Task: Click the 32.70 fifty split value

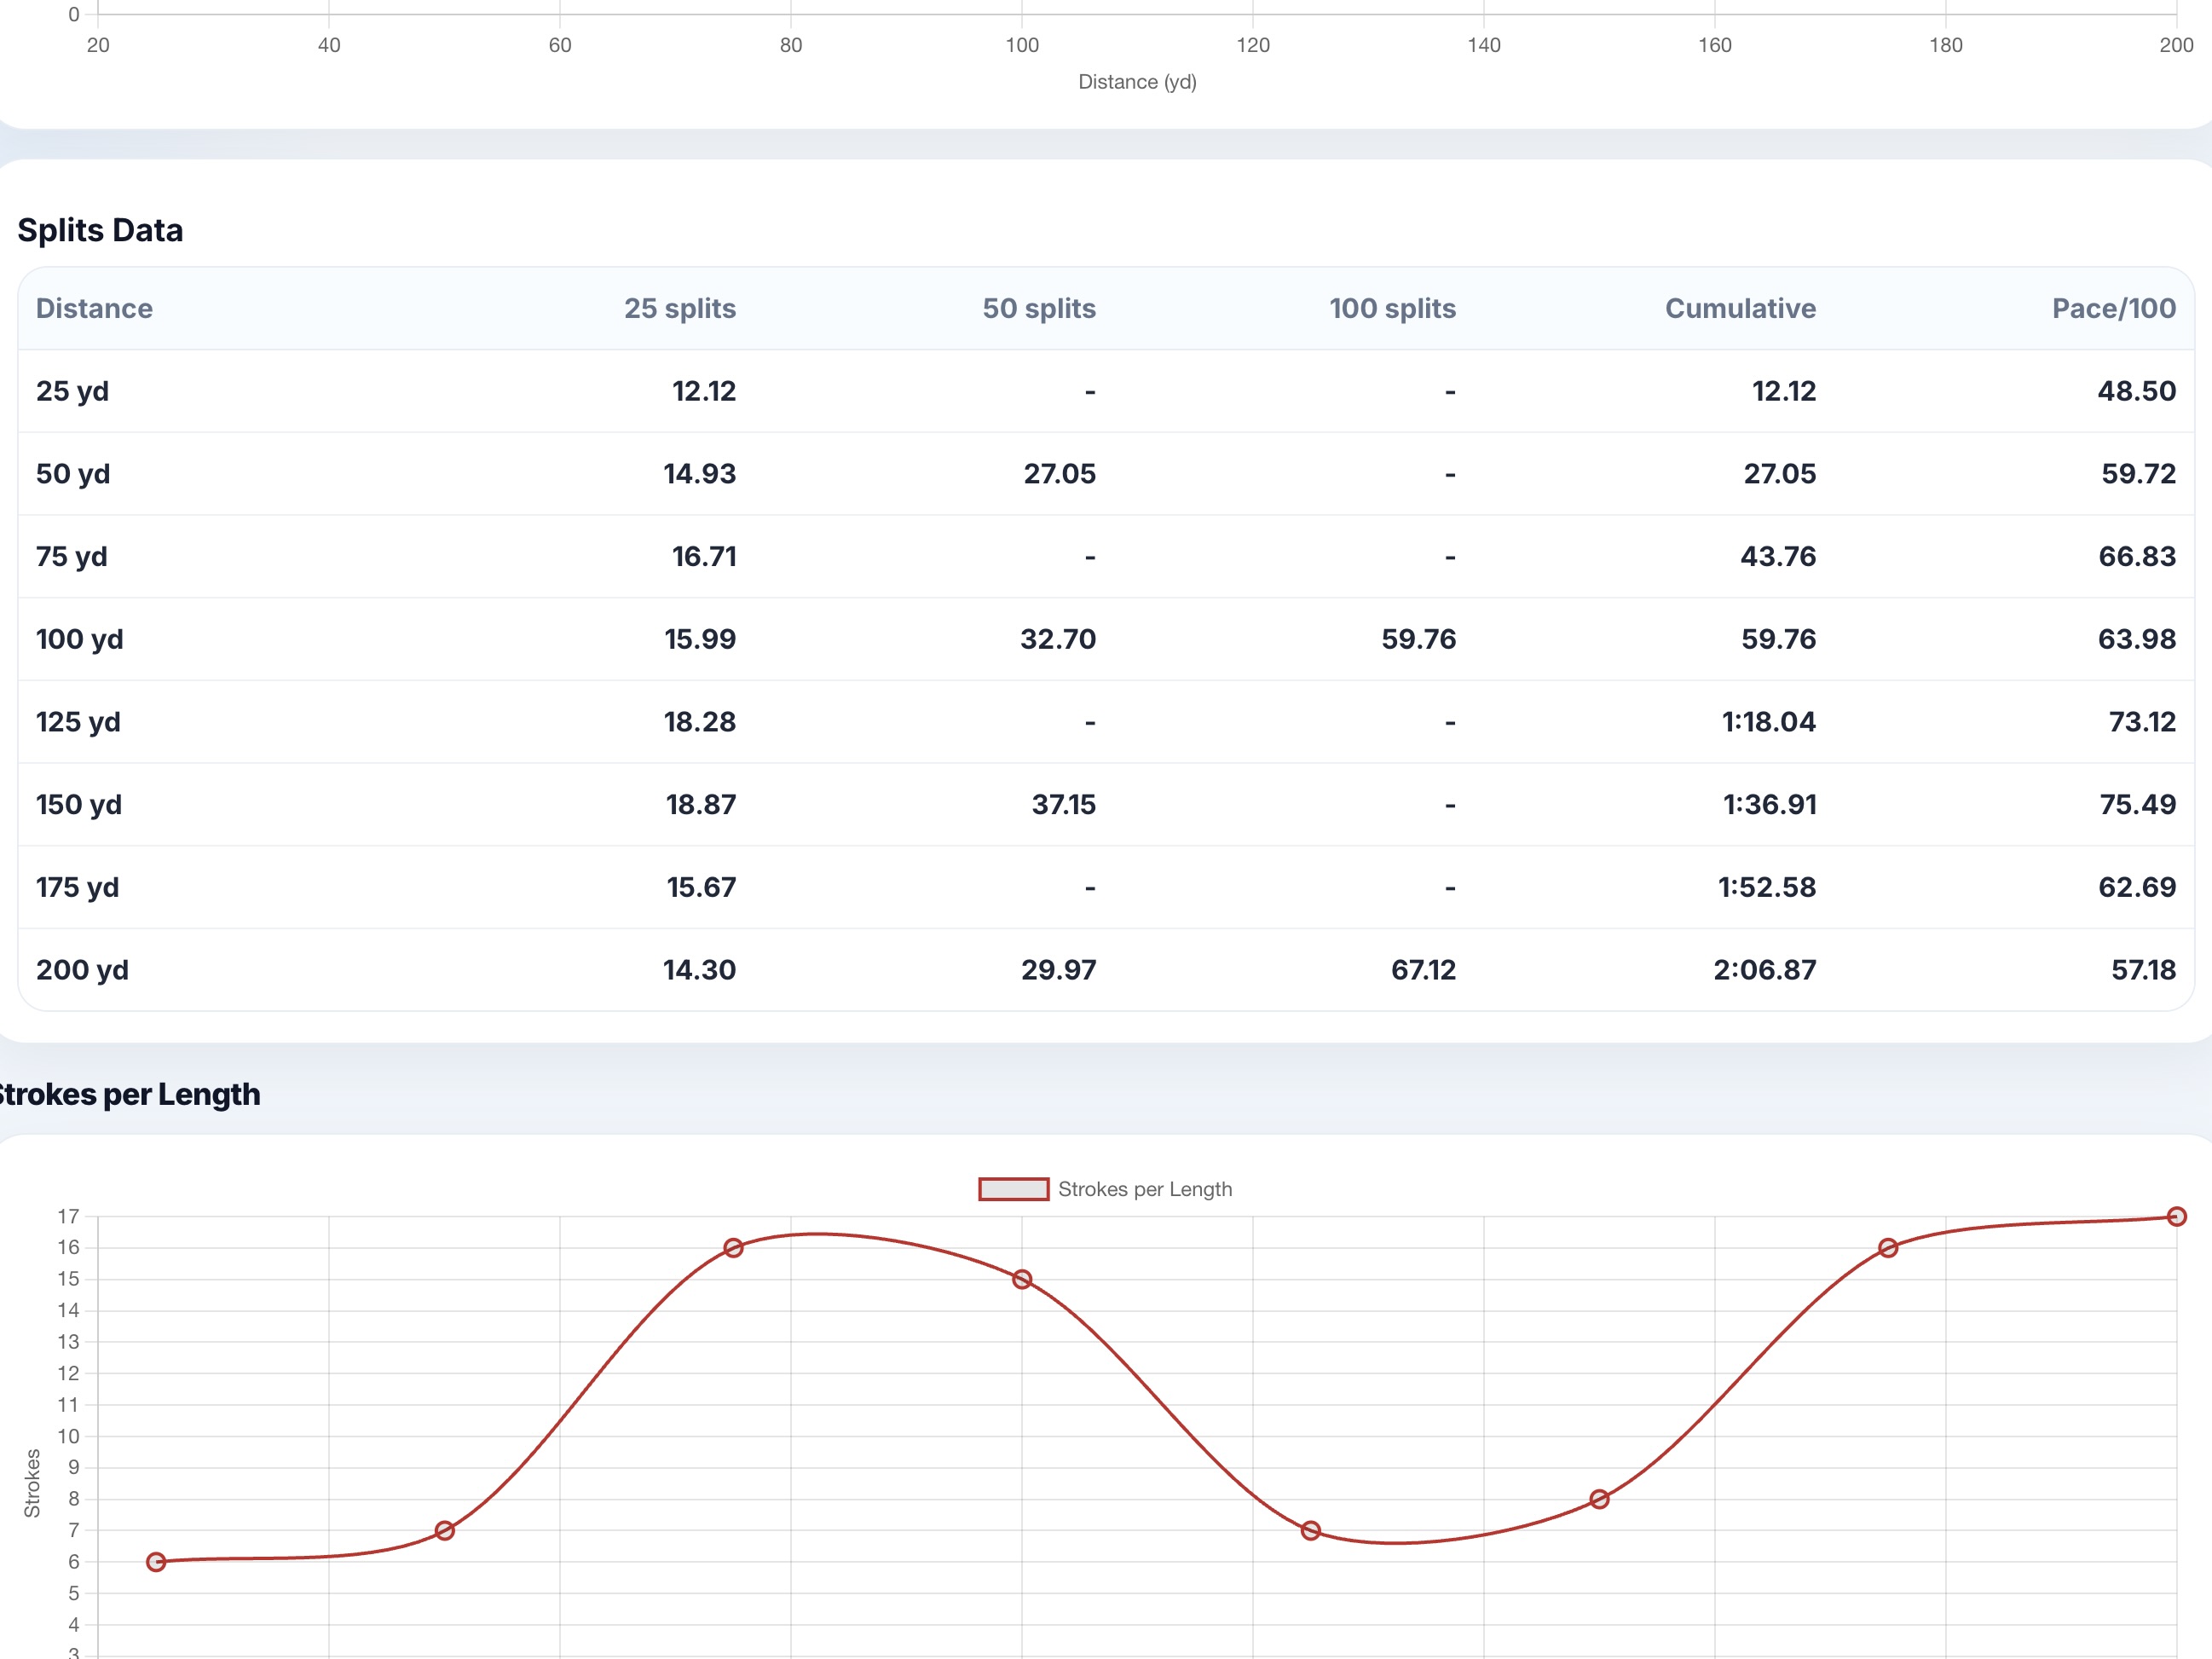Action: tap(1058, 639)
